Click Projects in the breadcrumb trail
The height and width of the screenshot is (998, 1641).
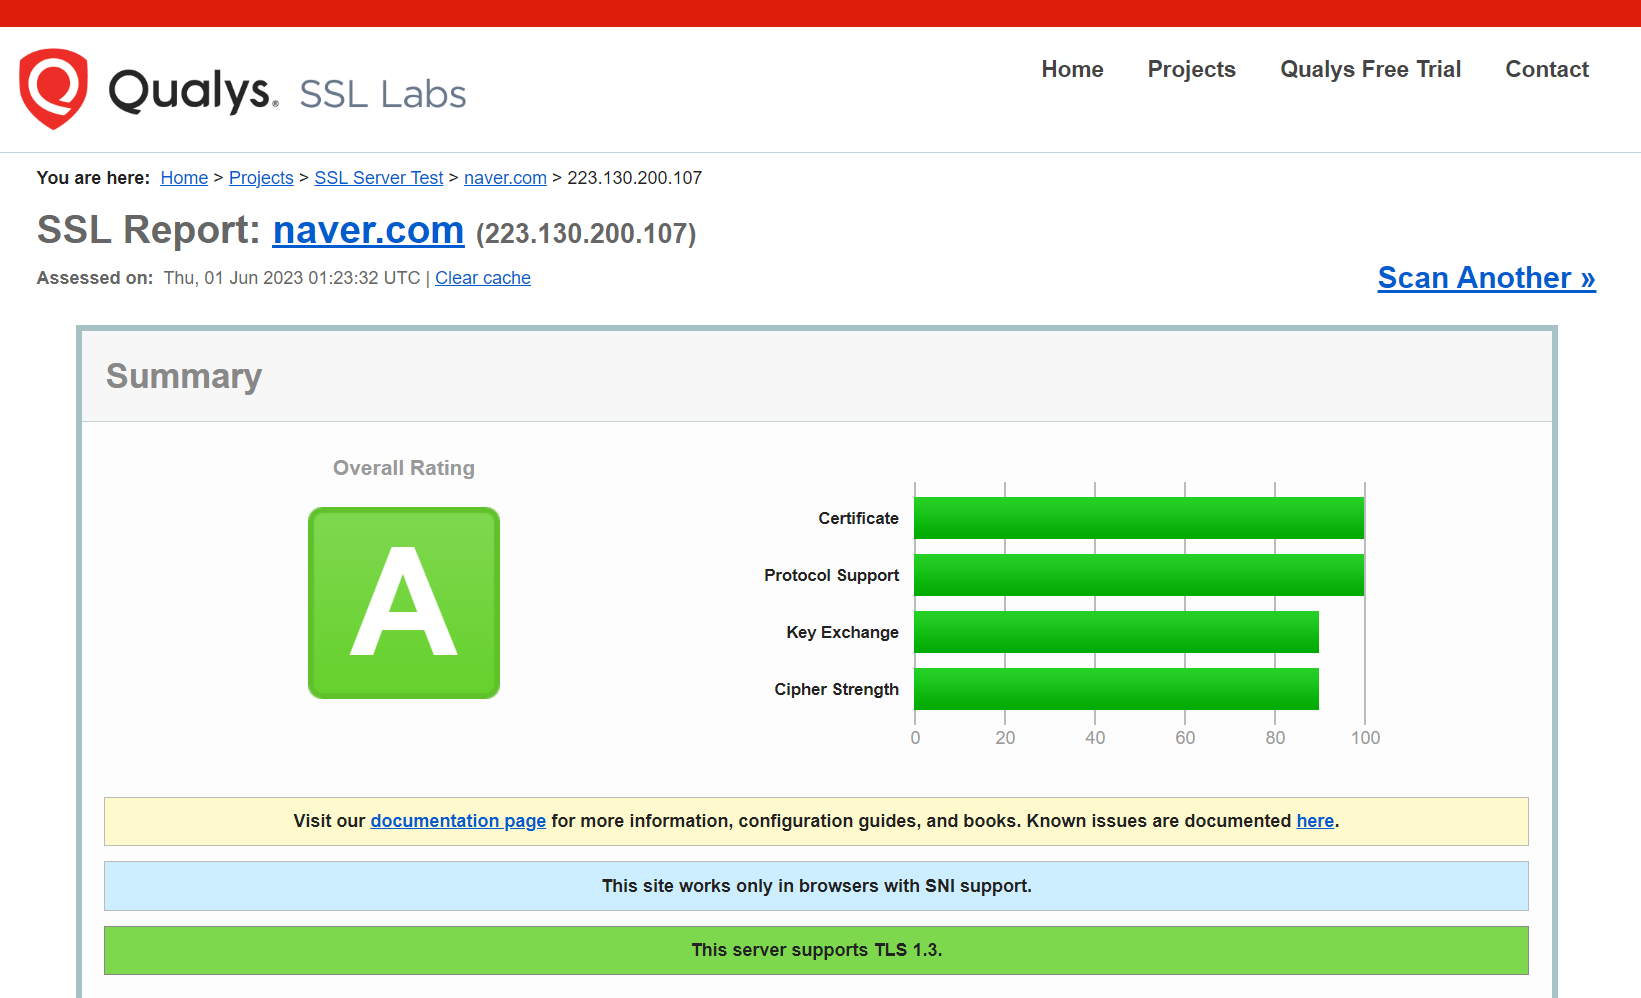pyautogui.click(x=260, y=177)
